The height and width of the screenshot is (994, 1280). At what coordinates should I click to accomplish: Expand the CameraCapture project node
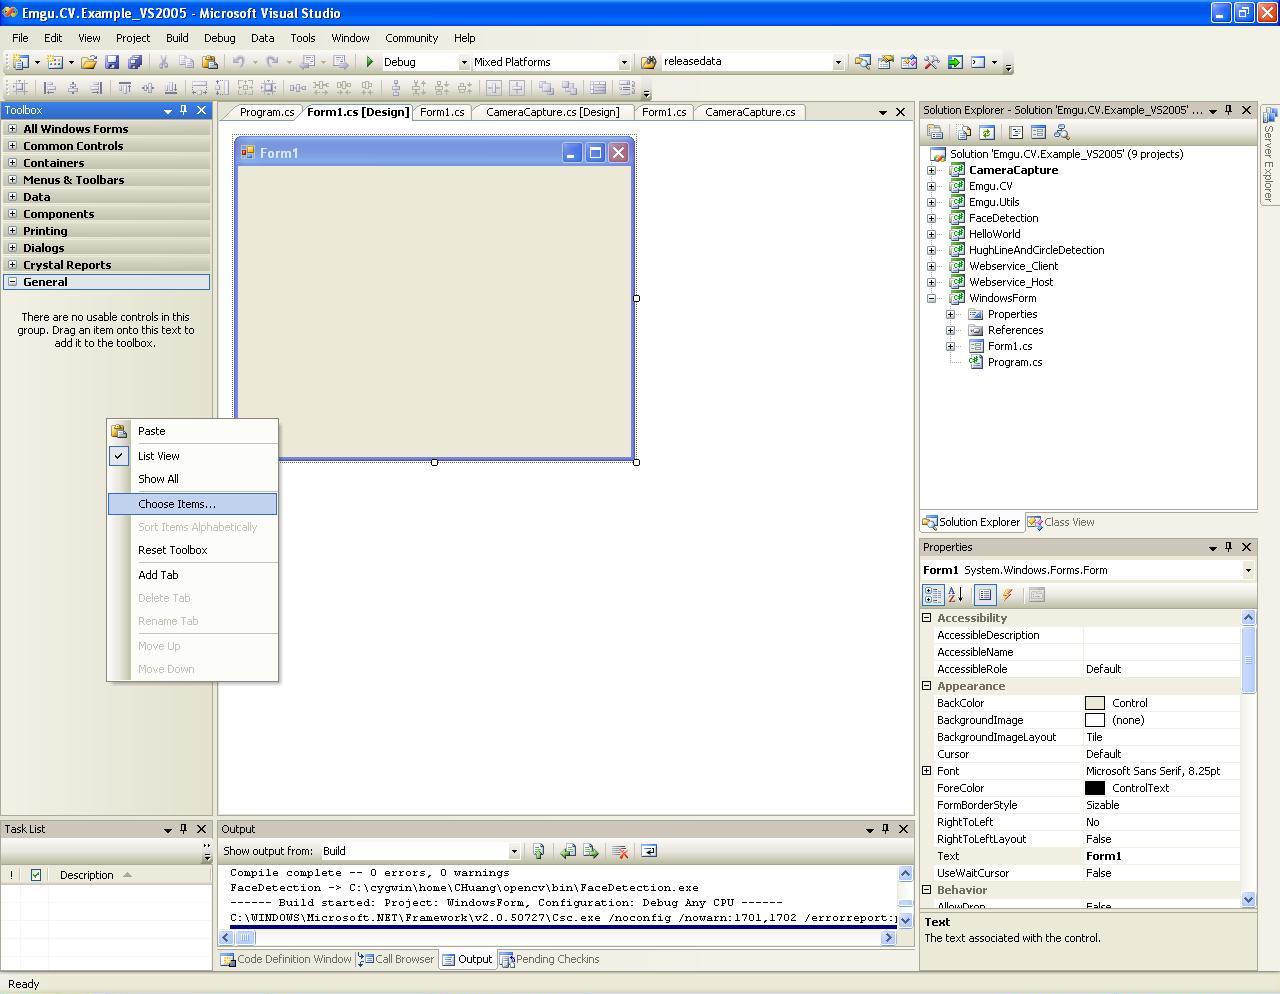click(931, 170)
